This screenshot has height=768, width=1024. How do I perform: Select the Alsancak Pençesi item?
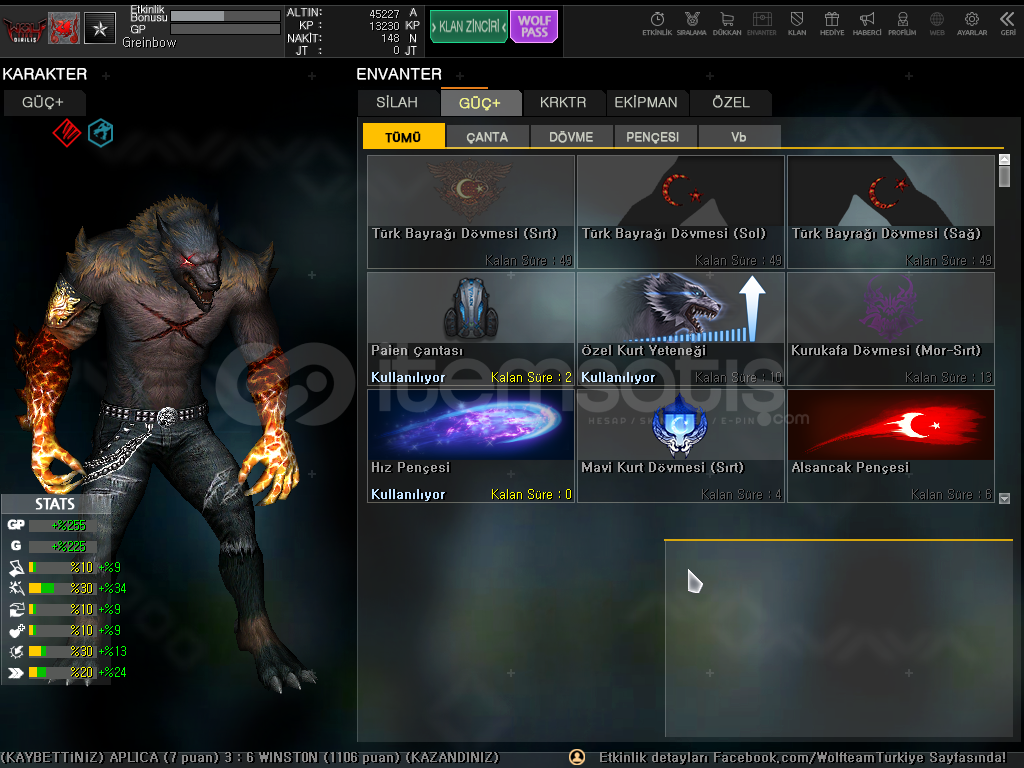[x=891, y=446]
